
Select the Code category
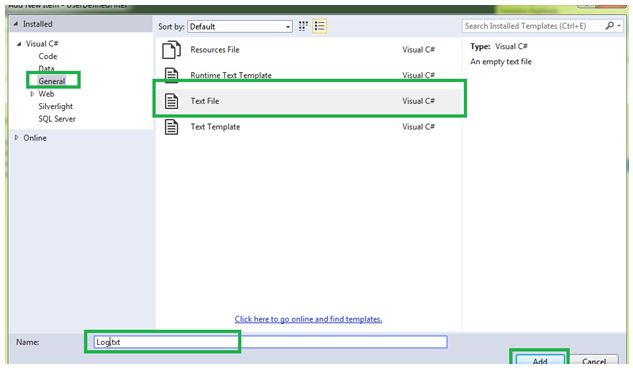[48, 56]
